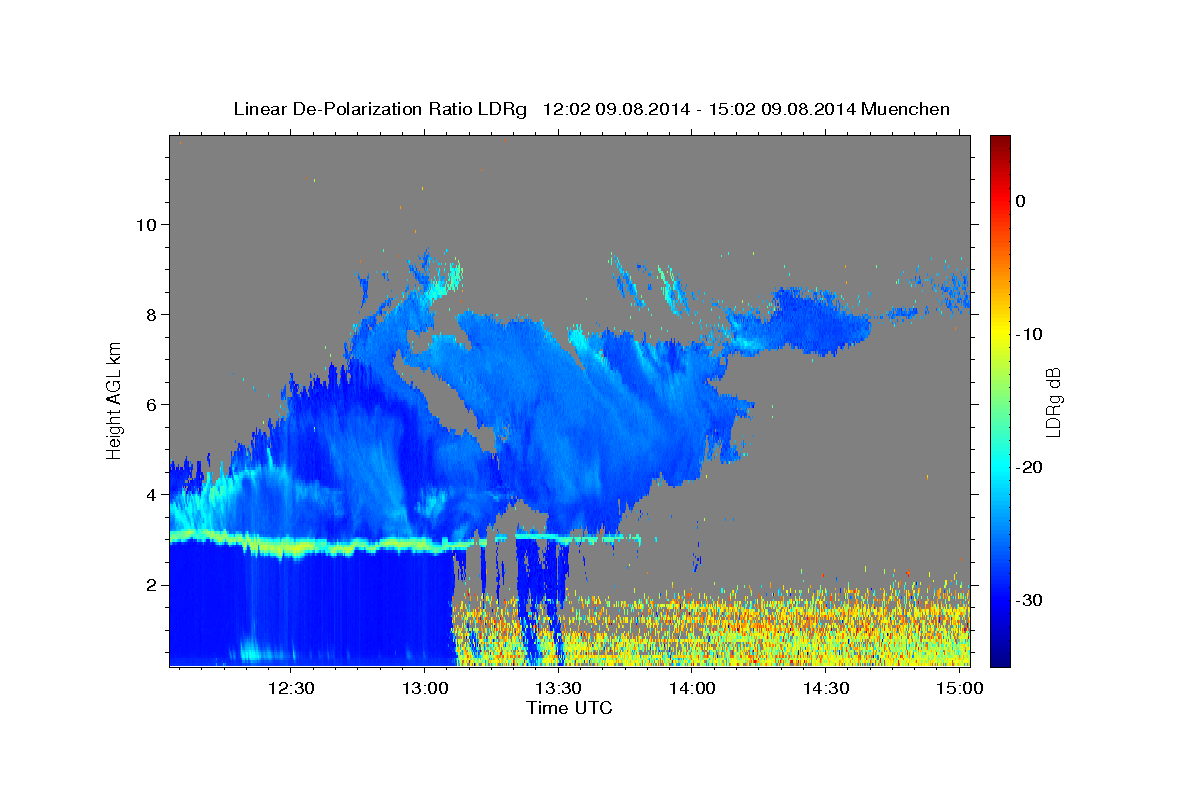
Task: Select the height axis label '2'
Action: coord(151,584)
